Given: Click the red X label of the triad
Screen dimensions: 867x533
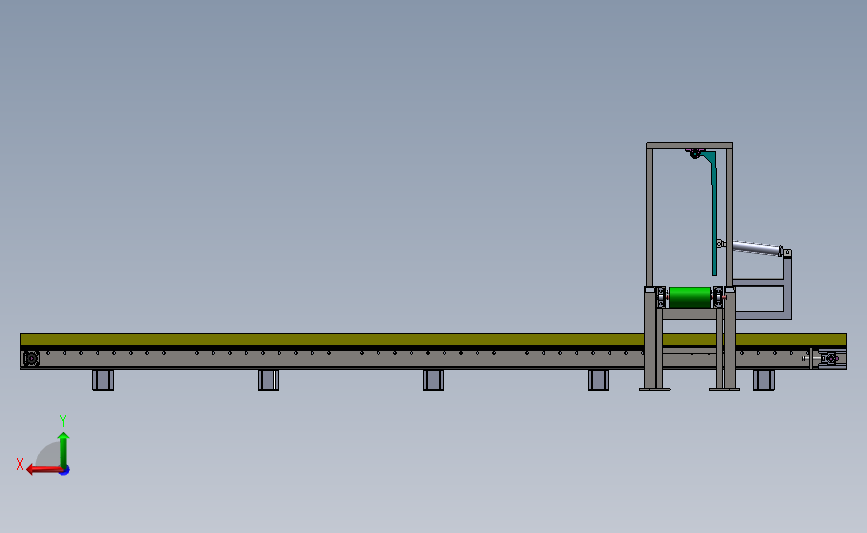Looking at the screenshot, I should point(20,464).
